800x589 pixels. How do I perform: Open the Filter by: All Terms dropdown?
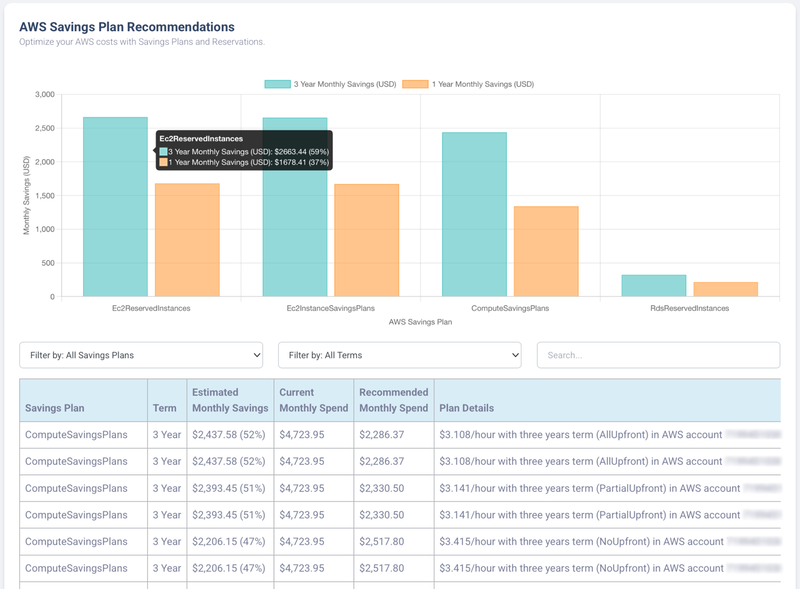point(399,355)
